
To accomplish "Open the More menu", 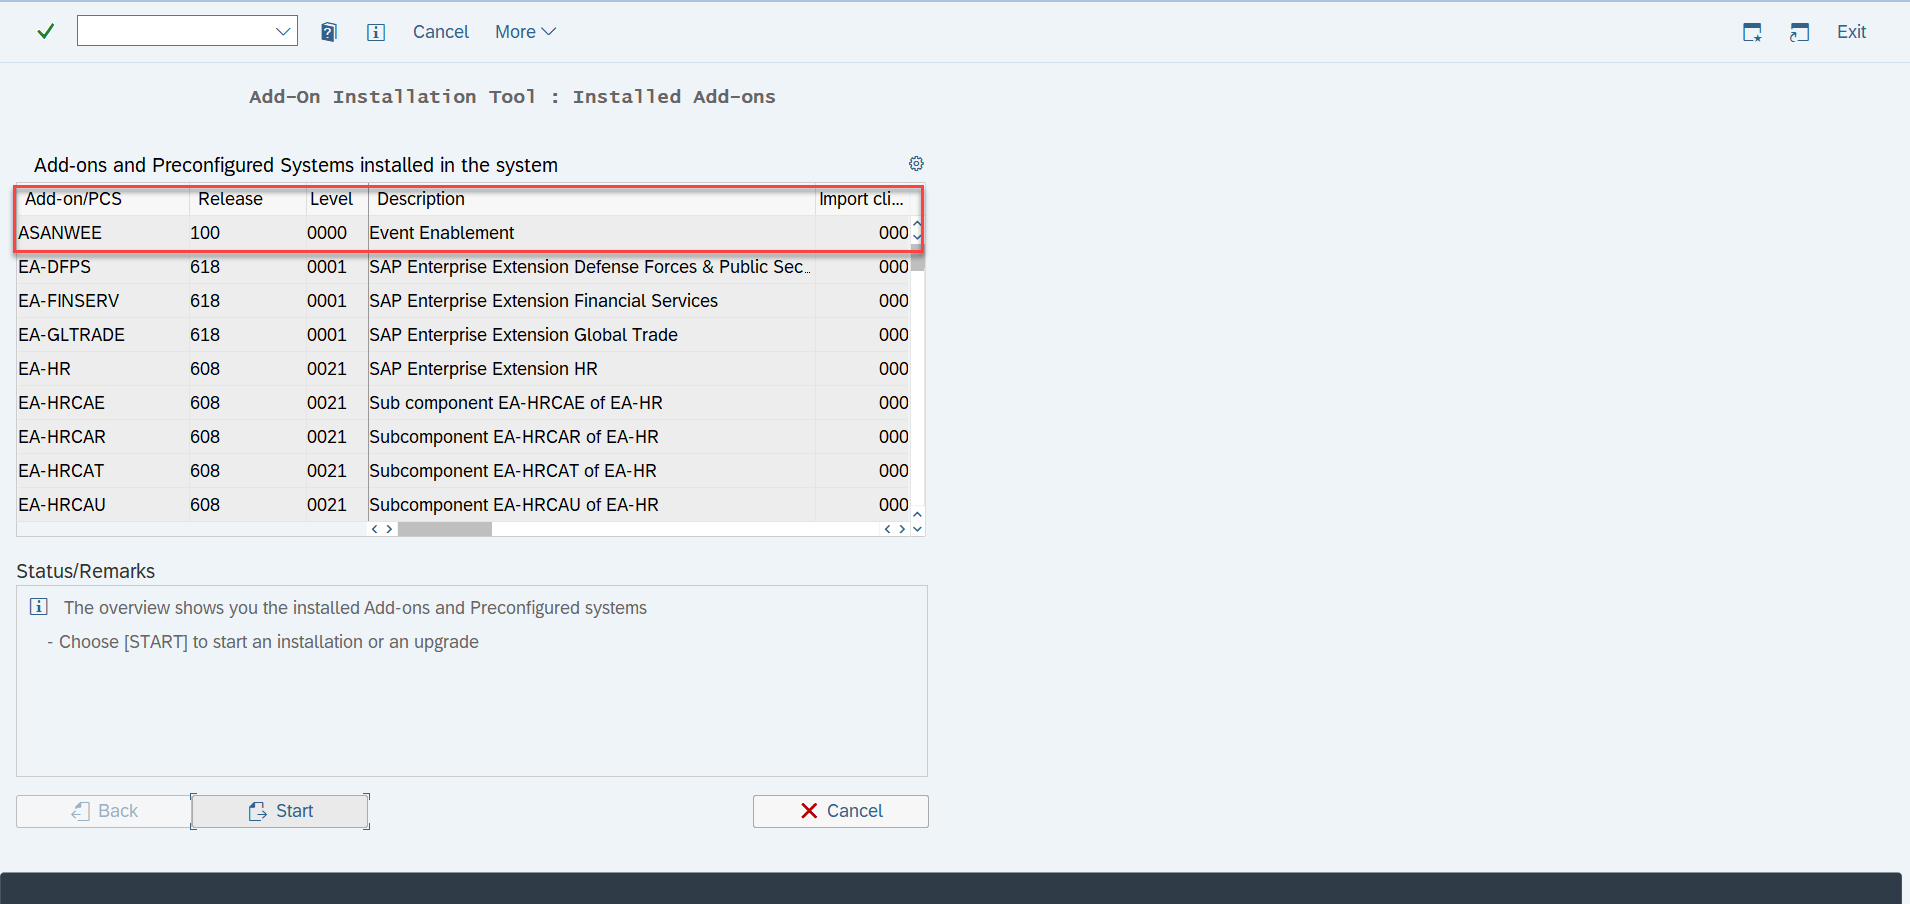I will (525, 32).
